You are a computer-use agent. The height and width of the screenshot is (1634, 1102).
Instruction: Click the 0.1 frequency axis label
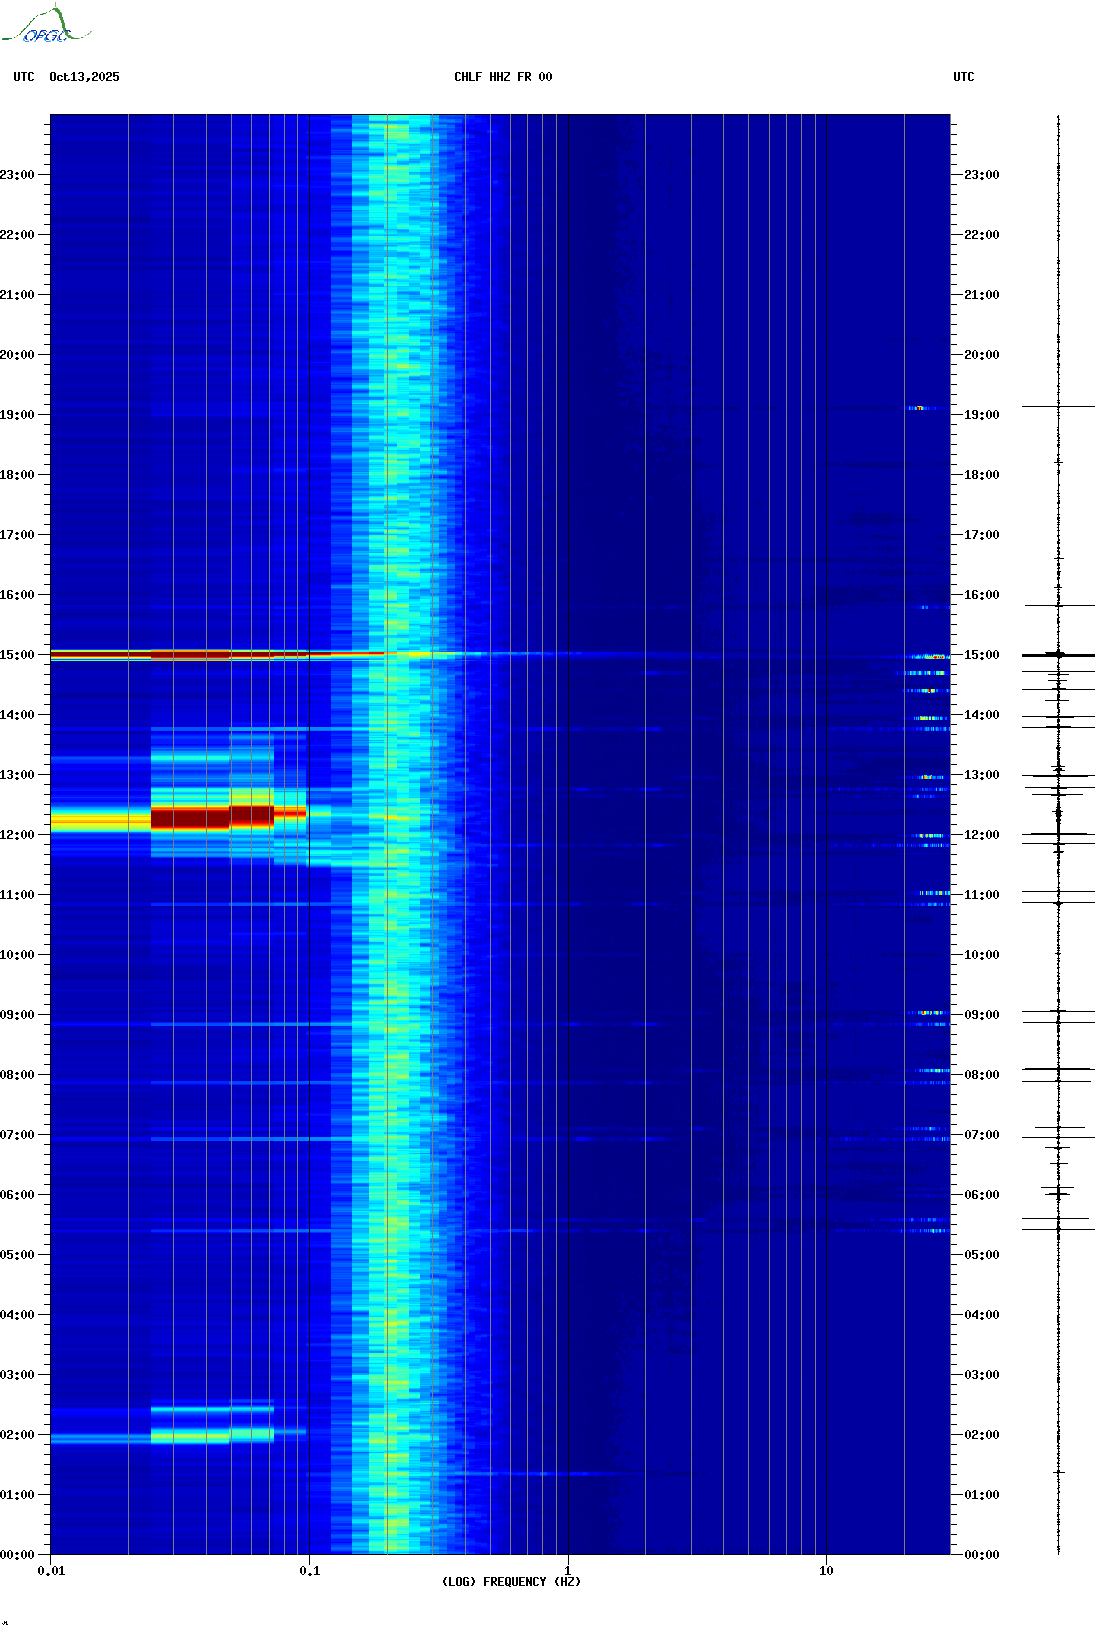tap(310, 1571)
